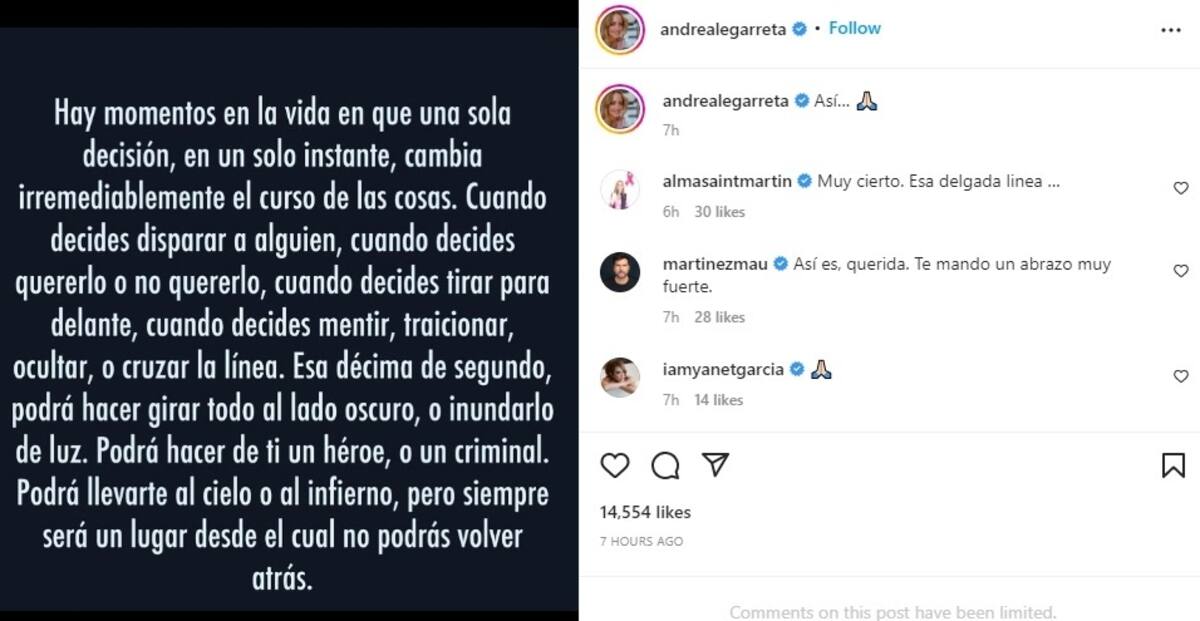Like iamyanetgarcia's comment heart
The image size is (1200, 621).
pyautogui.click(x=1180, y=376)
